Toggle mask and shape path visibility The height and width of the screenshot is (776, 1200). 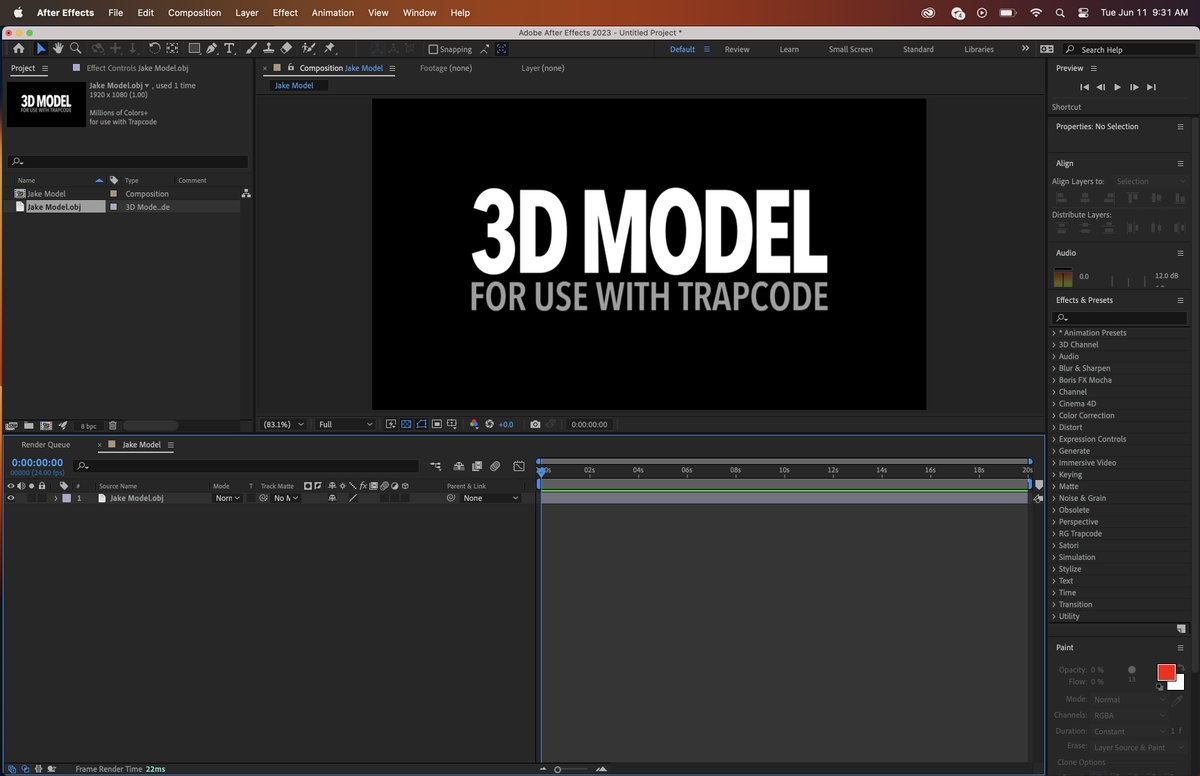pyautogui.click(x=422, y=424)
